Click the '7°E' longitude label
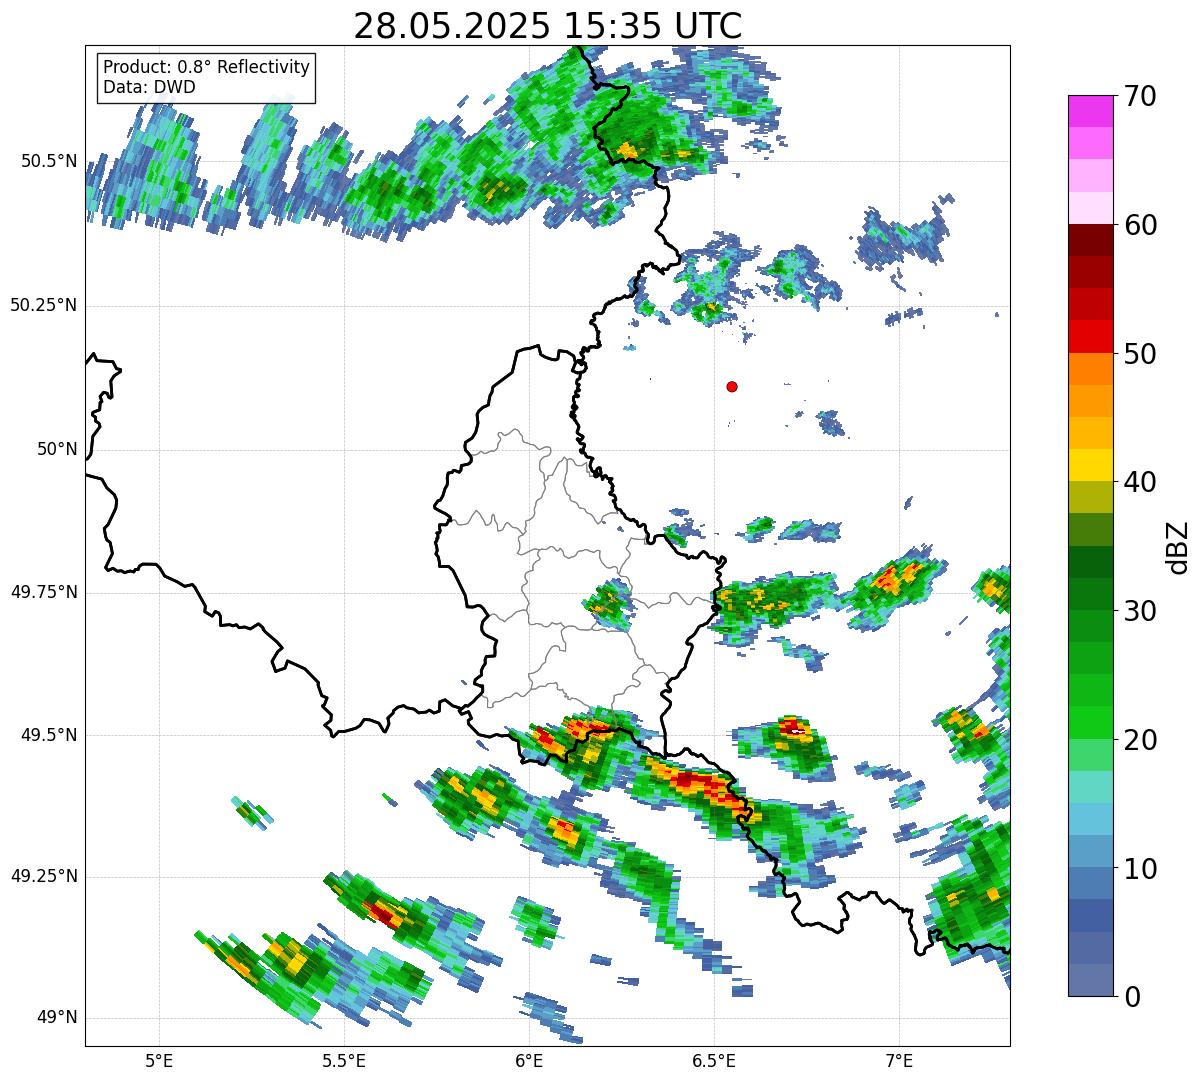 click(899, 1060)
